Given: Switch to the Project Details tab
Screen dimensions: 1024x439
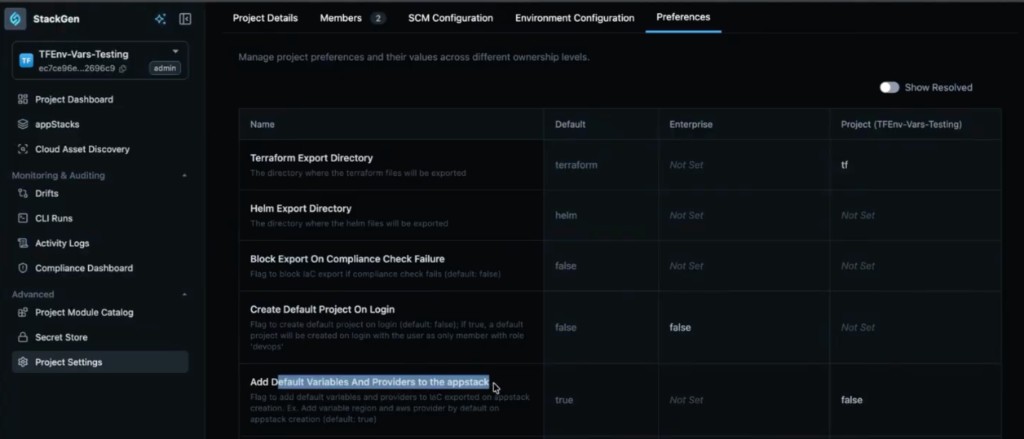Looking at the screenshot, I should pyautogui.click(x=265, y=18).
